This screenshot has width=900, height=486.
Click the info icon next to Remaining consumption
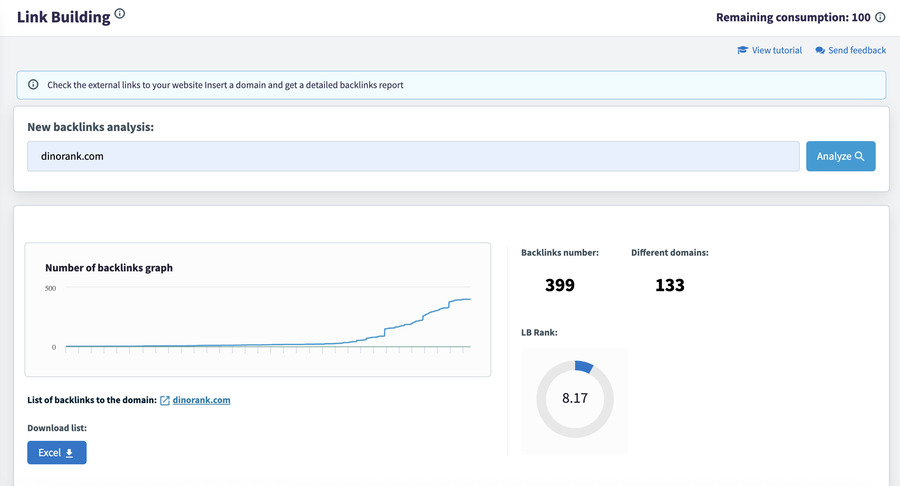[x=880, y=17]
